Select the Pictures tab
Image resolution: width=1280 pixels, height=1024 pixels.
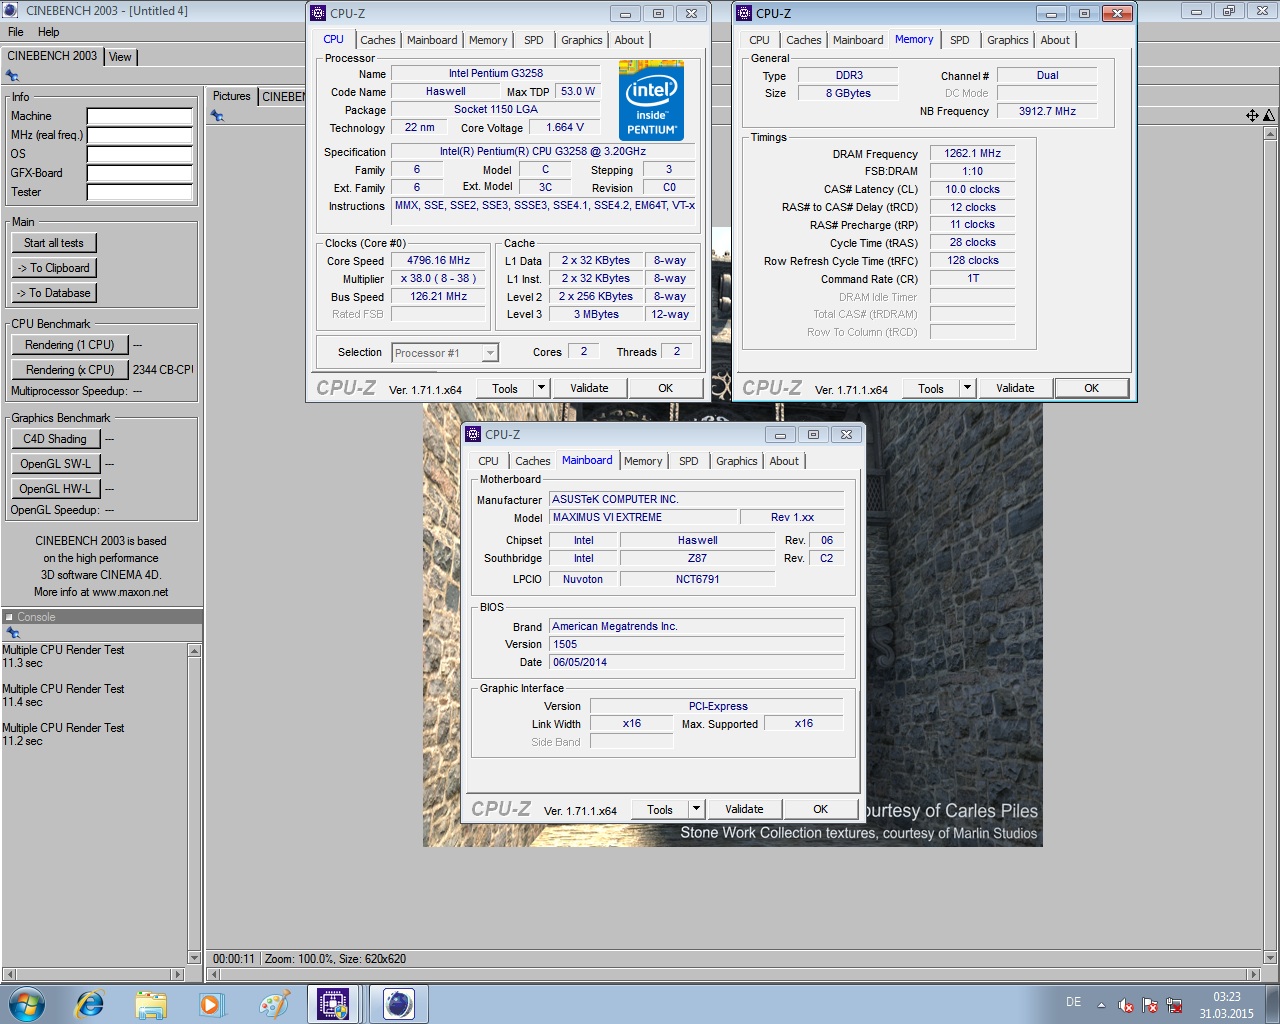[x=232, y=96]
